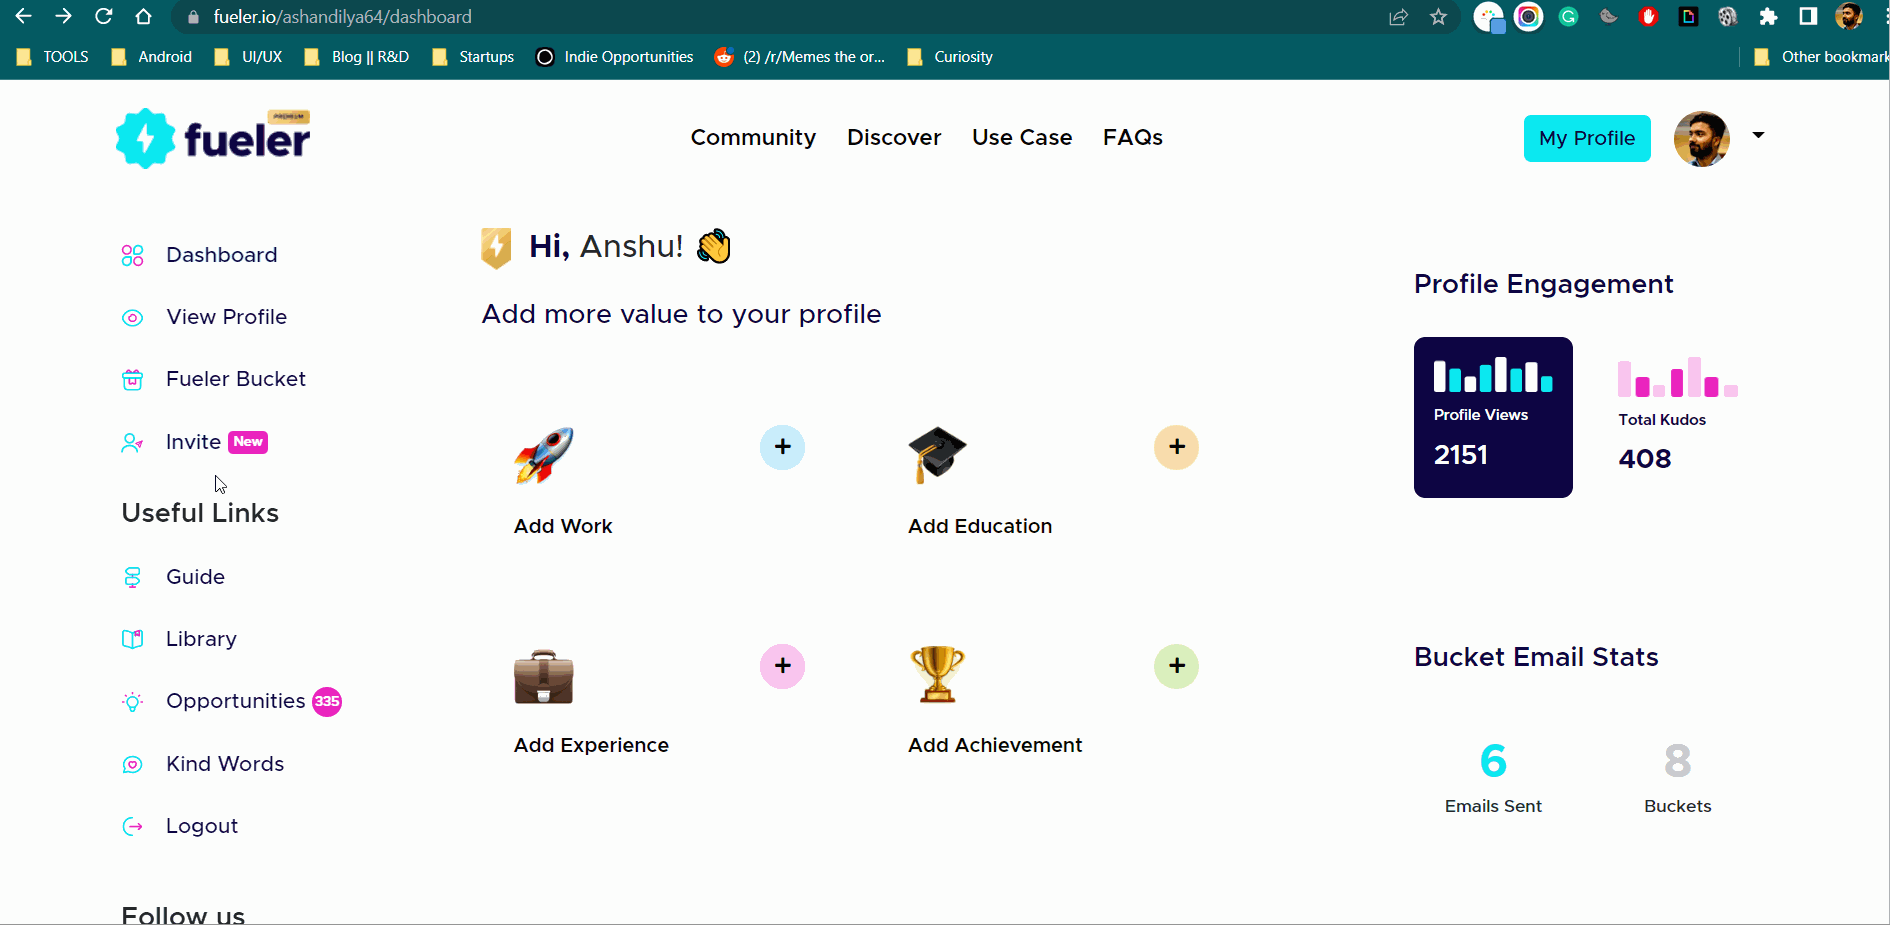This screenshot has height=925, width=1890.
Task: Select the View Profile sidebar icon
Action: click(x=132, y=317)
